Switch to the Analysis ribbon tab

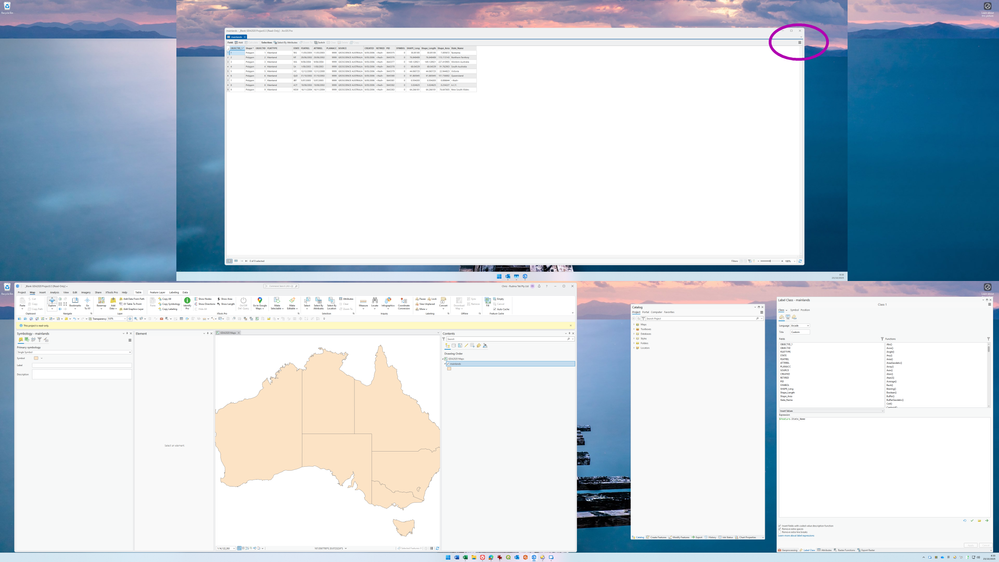[54, 292]
